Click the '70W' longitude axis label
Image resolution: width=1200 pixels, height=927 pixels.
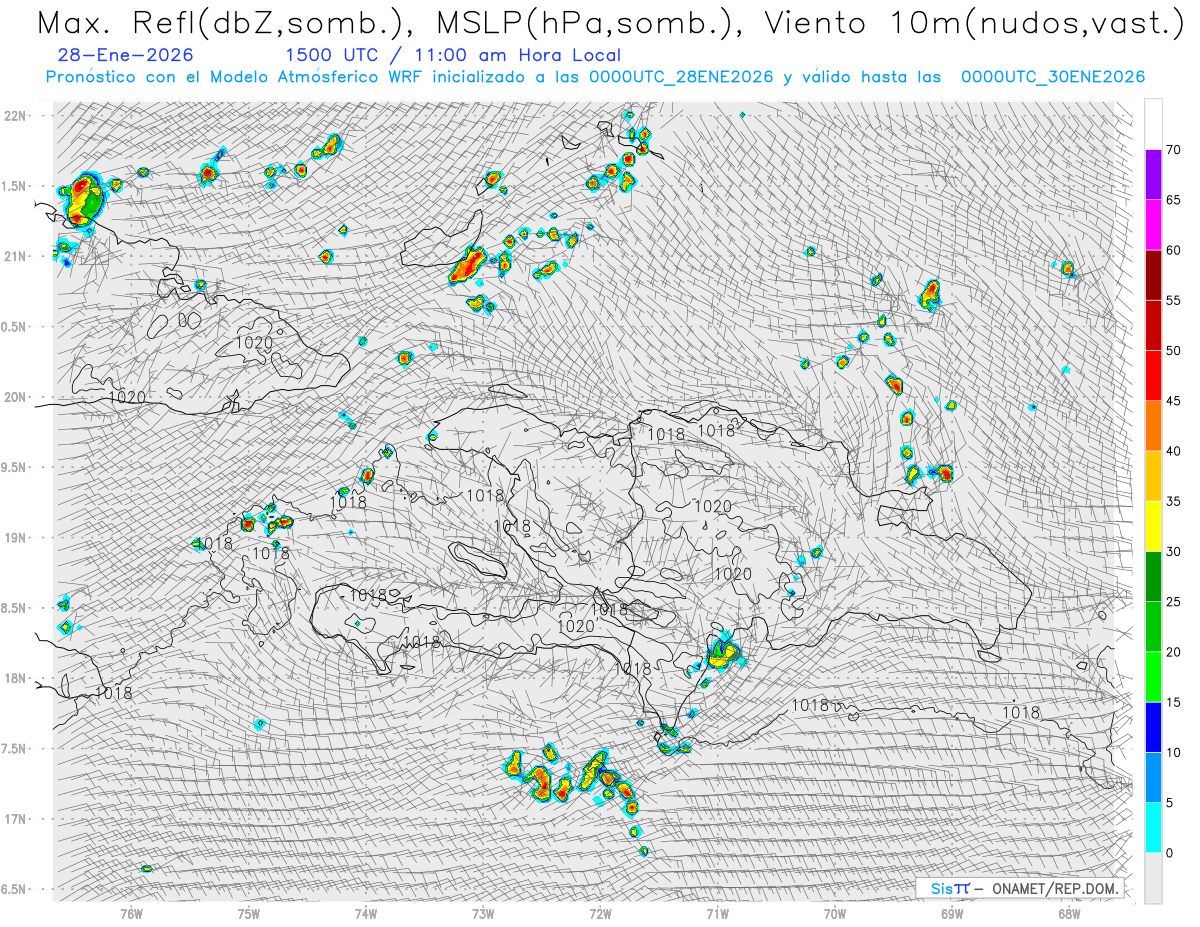point(835,913)
